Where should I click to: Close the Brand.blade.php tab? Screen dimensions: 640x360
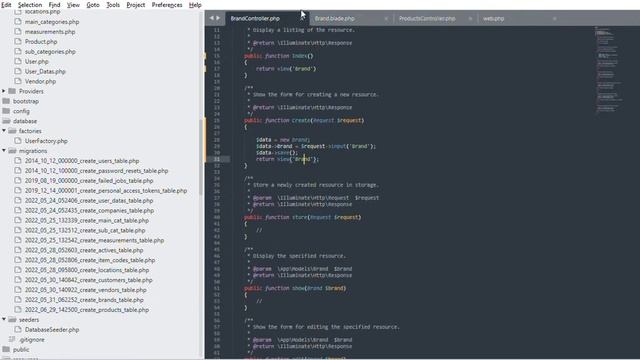(x=386, y=19)
